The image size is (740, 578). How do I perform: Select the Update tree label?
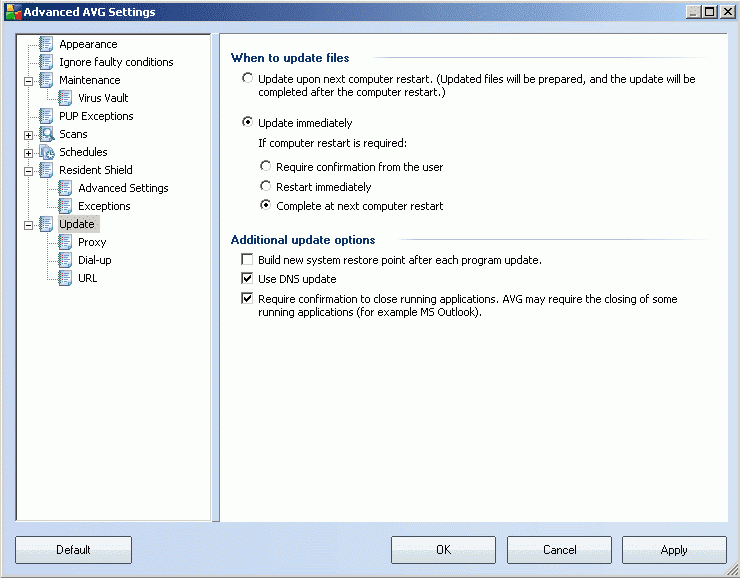tap(77, 224)
